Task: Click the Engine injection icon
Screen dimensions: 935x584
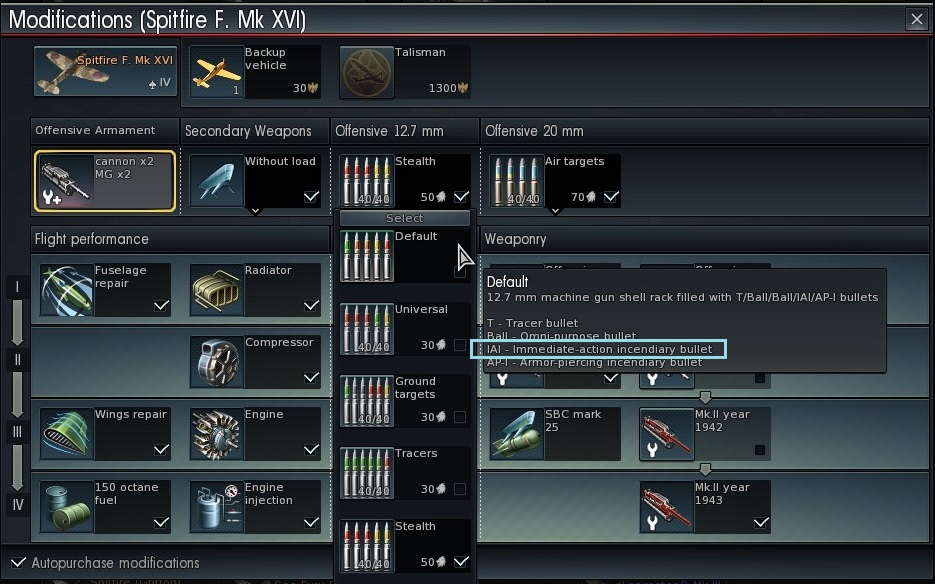Action: point(216,507)
